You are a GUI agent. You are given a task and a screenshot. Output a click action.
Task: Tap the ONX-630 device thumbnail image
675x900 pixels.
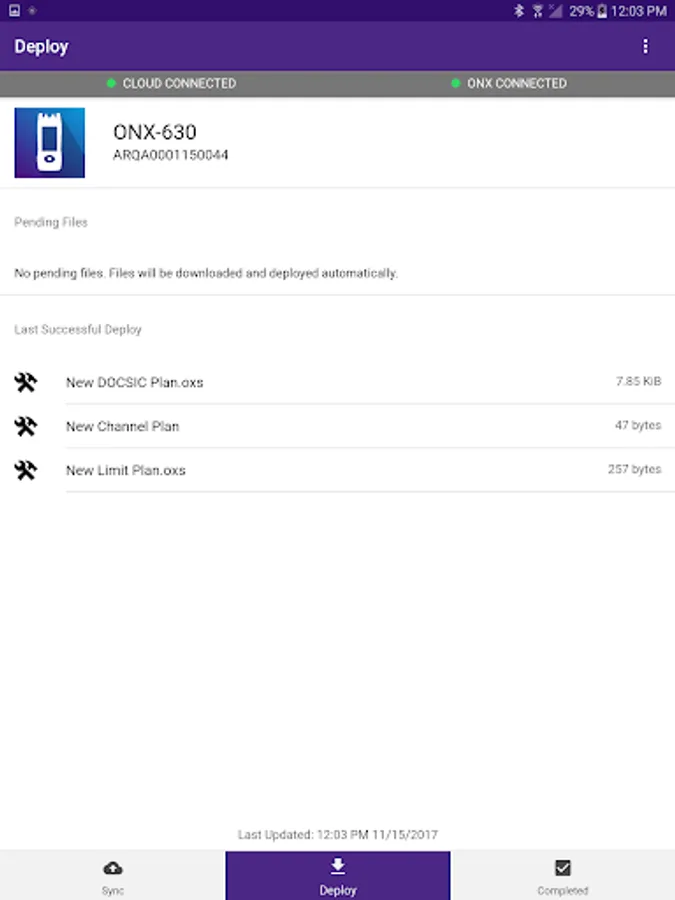(x=49, y=143)
